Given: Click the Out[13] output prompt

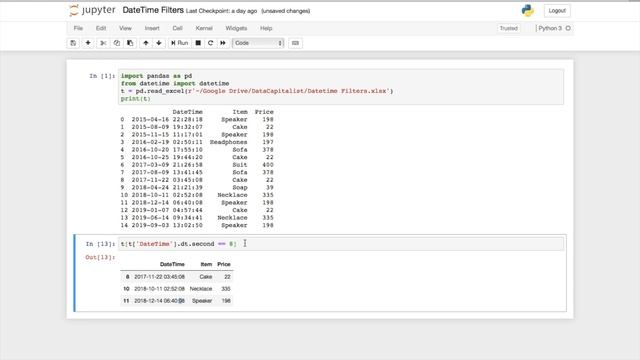Looking at the screenshot, I should click(x=100, y=257).
